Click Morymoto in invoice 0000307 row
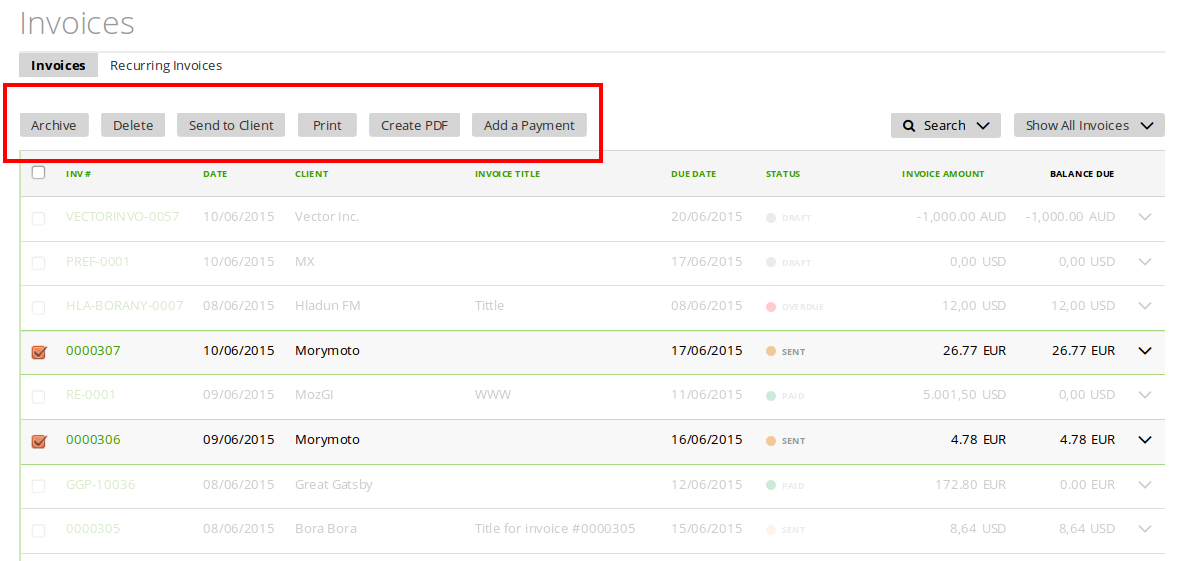The width and height of the screenshot is (1183, 561). coord(327,351)
